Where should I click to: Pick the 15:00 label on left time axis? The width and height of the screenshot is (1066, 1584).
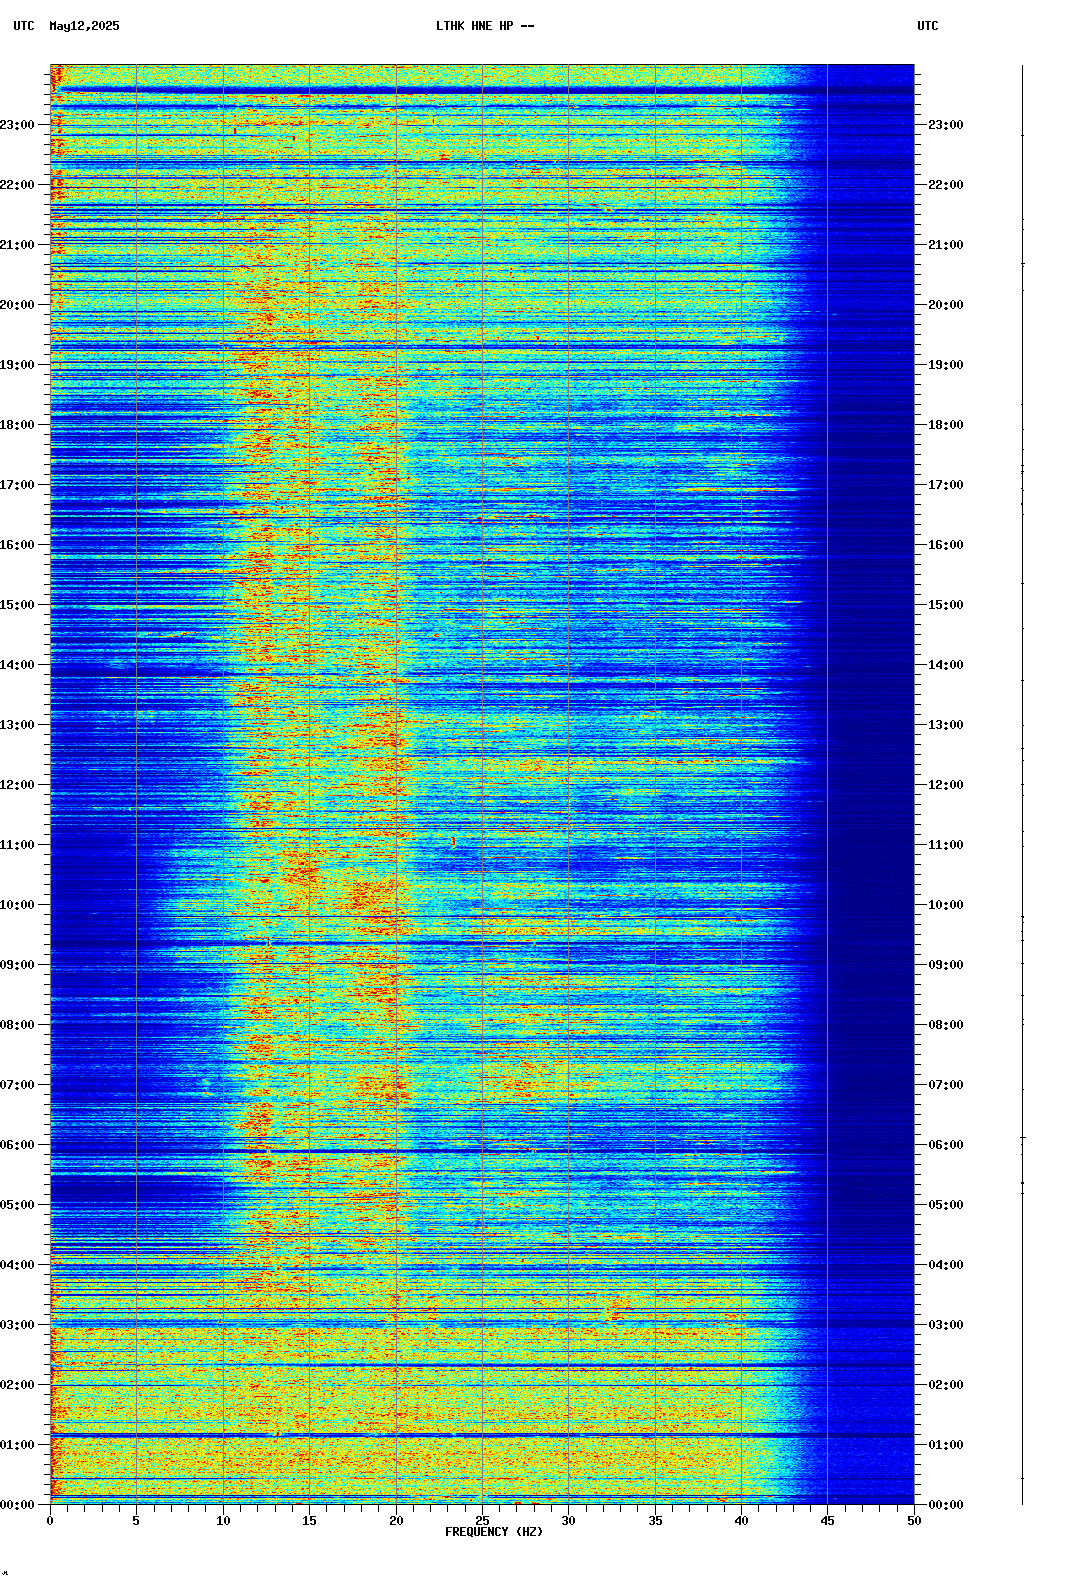(x=17, y=605)
